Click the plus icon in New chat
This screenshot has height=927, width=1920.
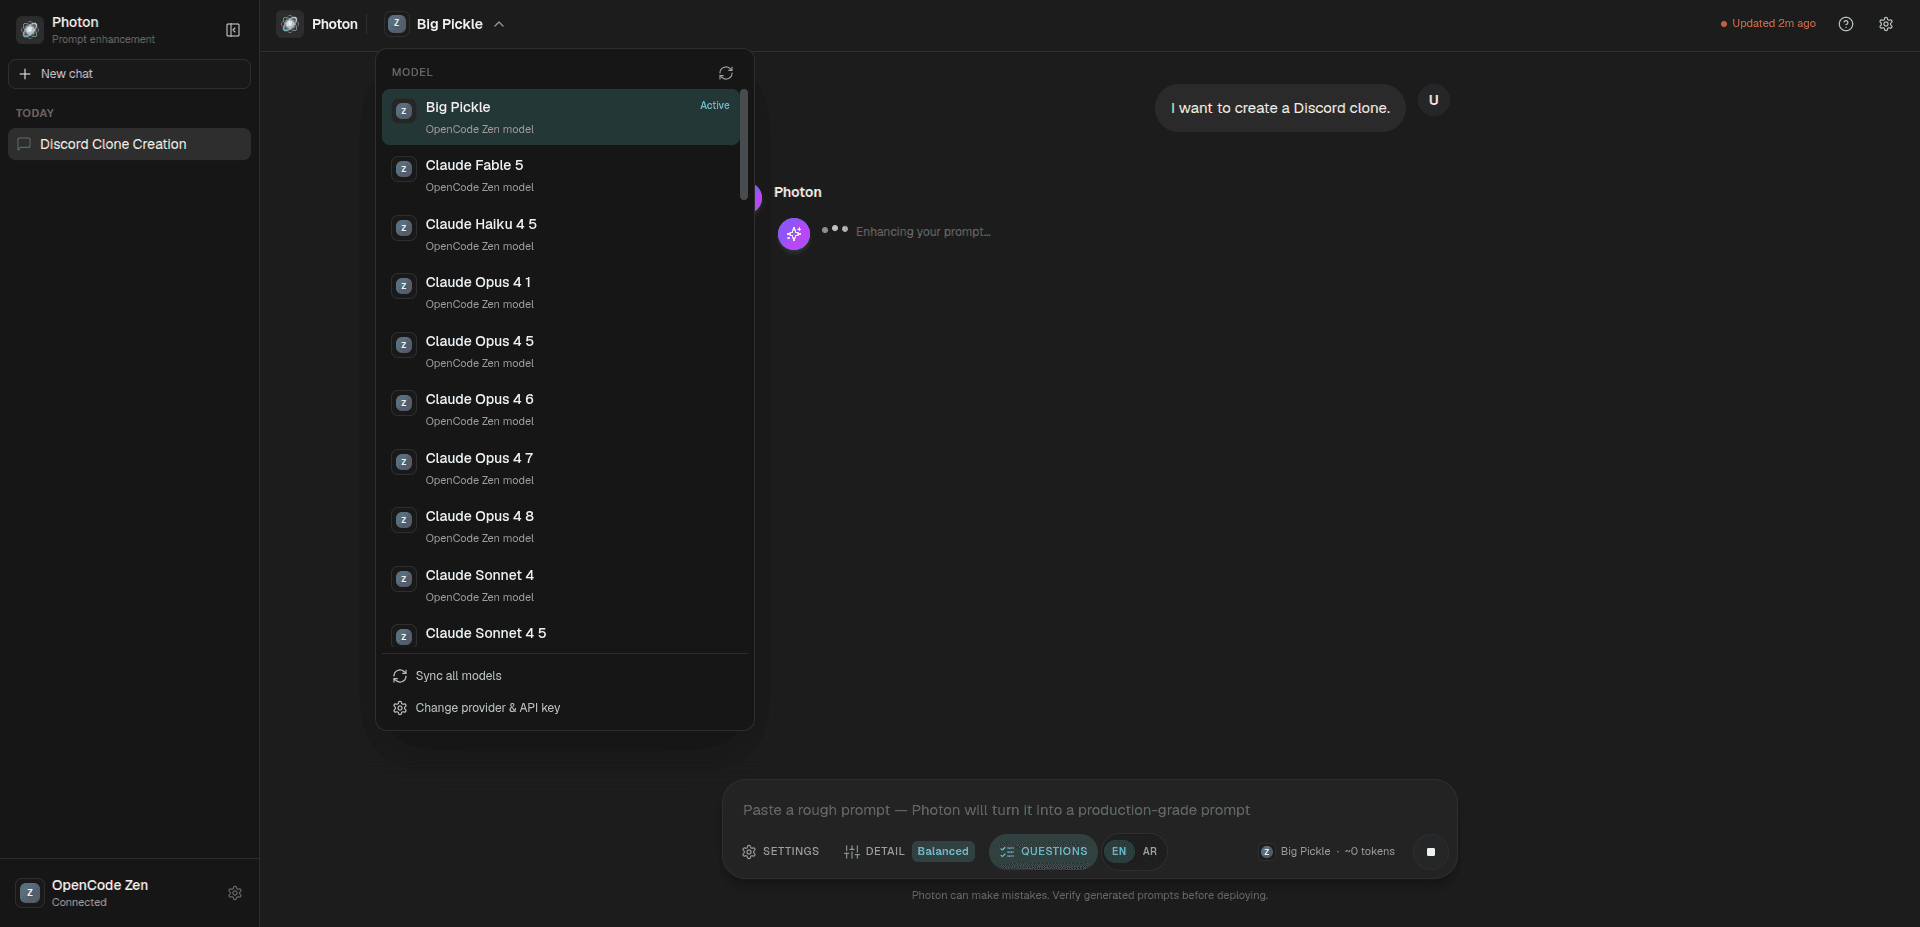[x=25, y=74]
